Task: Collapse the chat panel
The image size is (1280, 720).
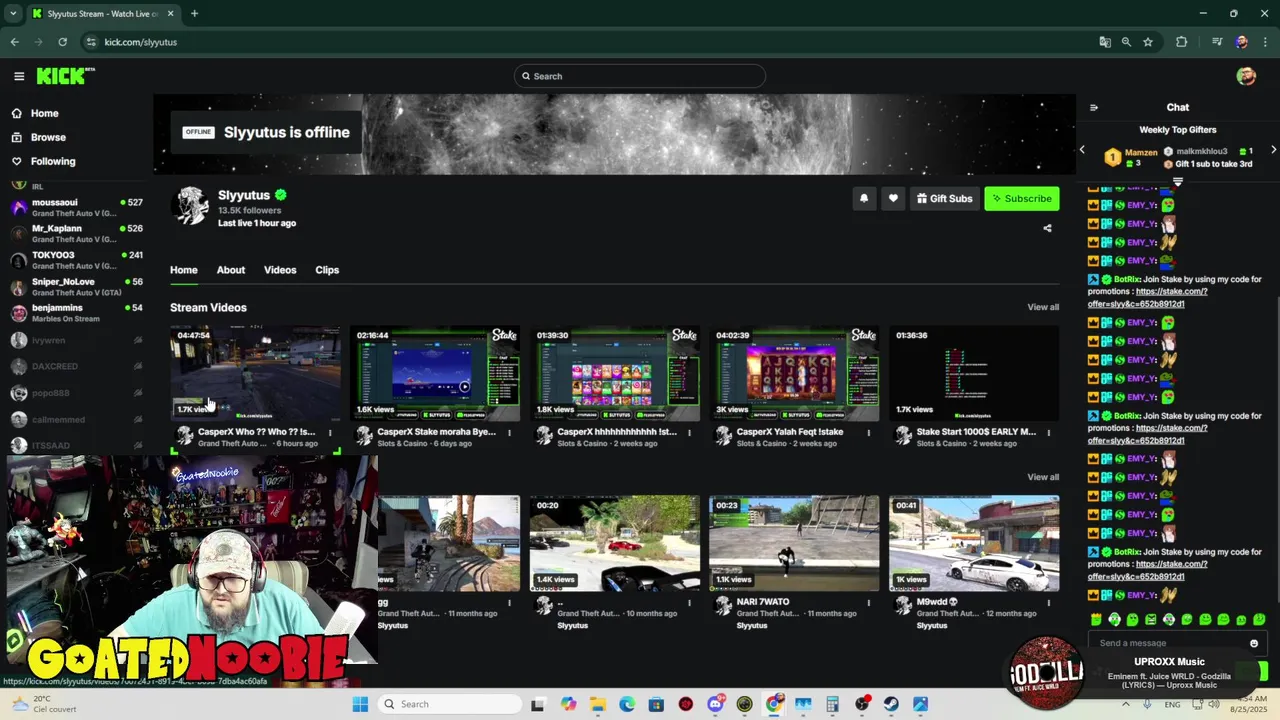Action: [x=1093, y=107]
